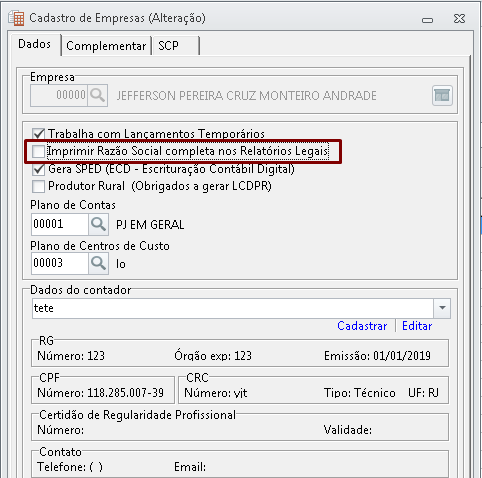Click the Cadastrar link
Viewport: 482px width, 478px height.
click(x=362, y=326)
